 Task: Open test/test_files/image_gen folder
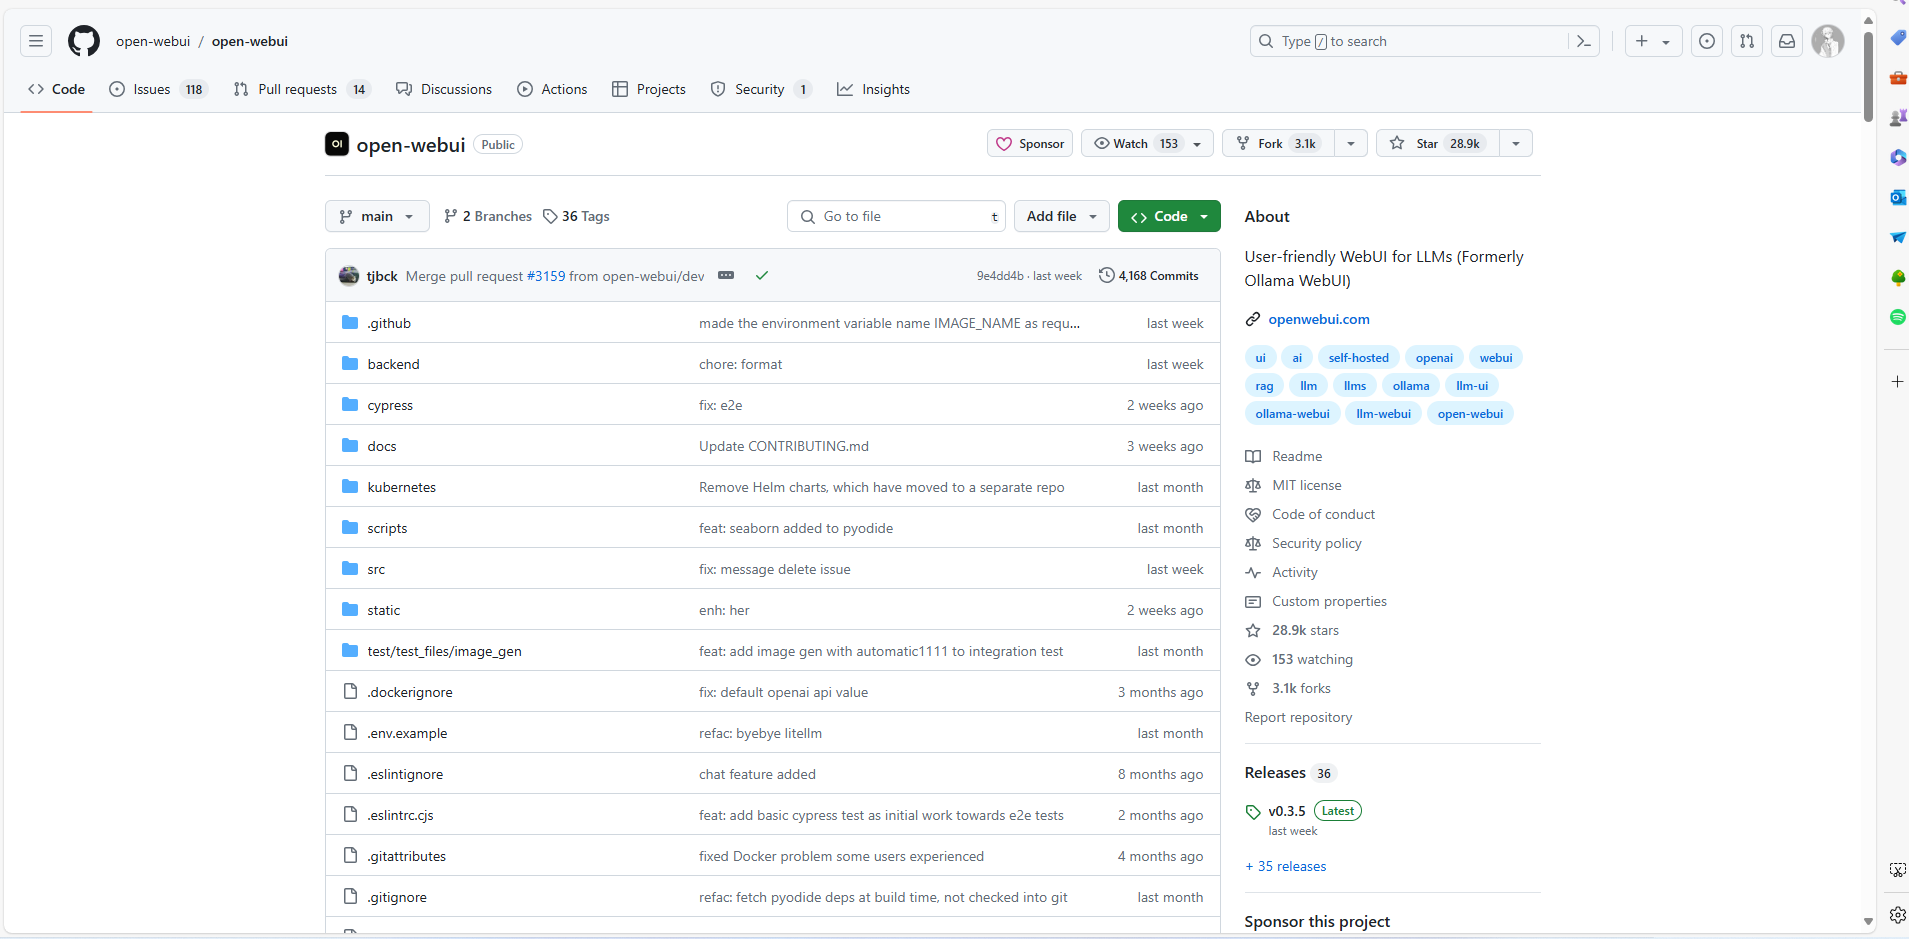pos(444,651)
